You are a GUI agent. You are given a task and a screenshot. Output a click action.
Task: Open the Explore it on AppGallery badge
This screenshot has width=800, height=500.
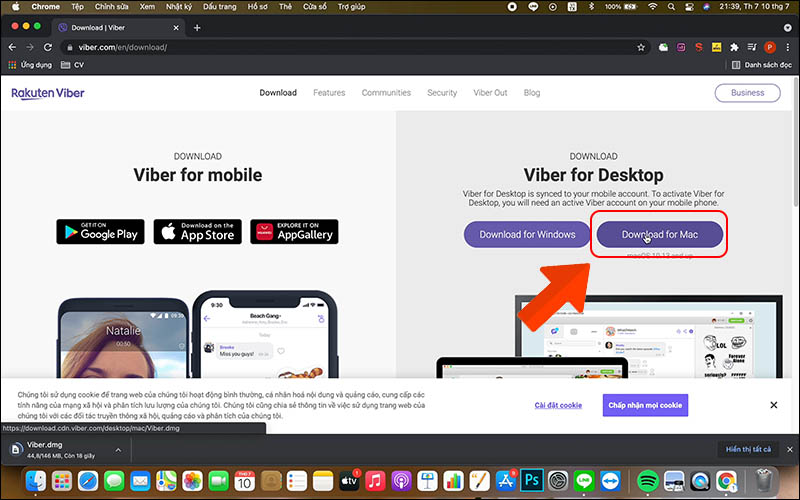[x=294, y=232]
